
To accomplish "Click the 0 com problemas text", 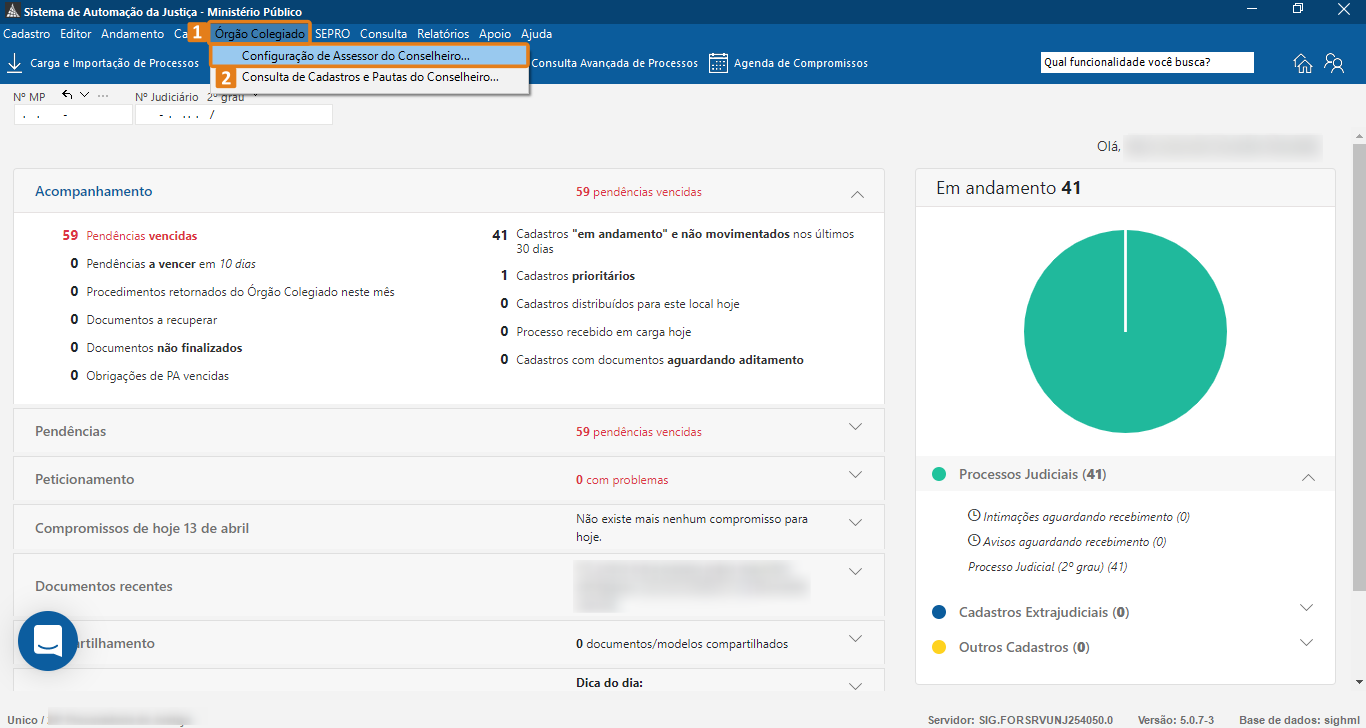I will click(x=622, y=480).
